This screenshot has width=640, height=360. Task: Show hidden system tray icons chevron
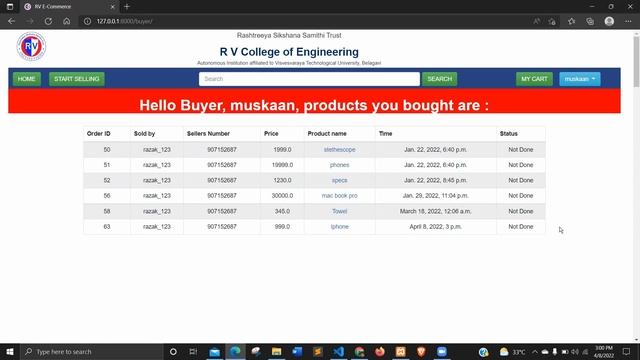[535, 352]
